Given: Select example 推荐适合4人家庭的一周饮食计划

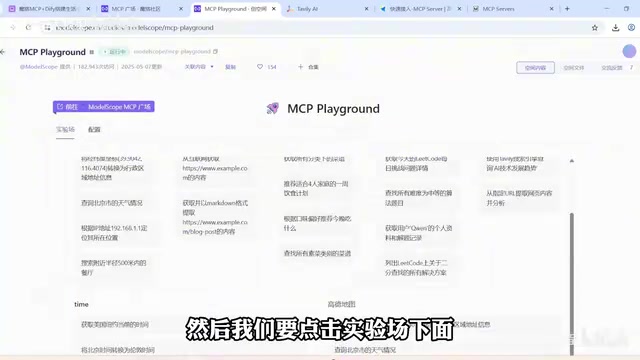Looking at the screenshot, I should tap(316, 189).
